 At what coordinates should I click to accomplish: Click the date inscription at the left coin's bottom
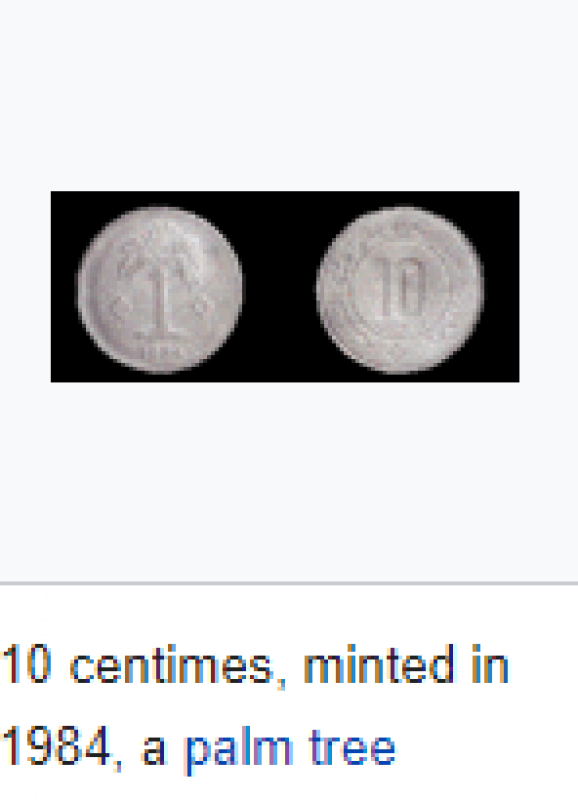point(162,353)
